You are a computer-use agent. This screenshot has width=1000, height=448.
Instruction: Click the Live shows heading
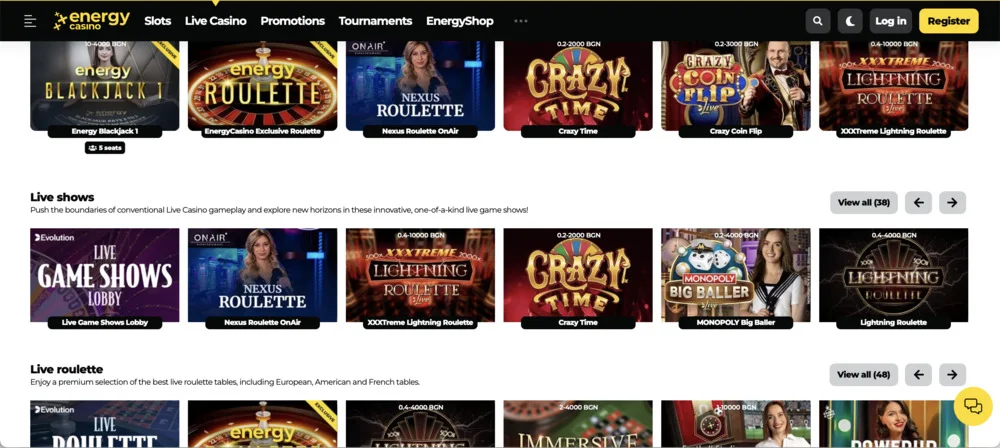[x=62, y=197]
